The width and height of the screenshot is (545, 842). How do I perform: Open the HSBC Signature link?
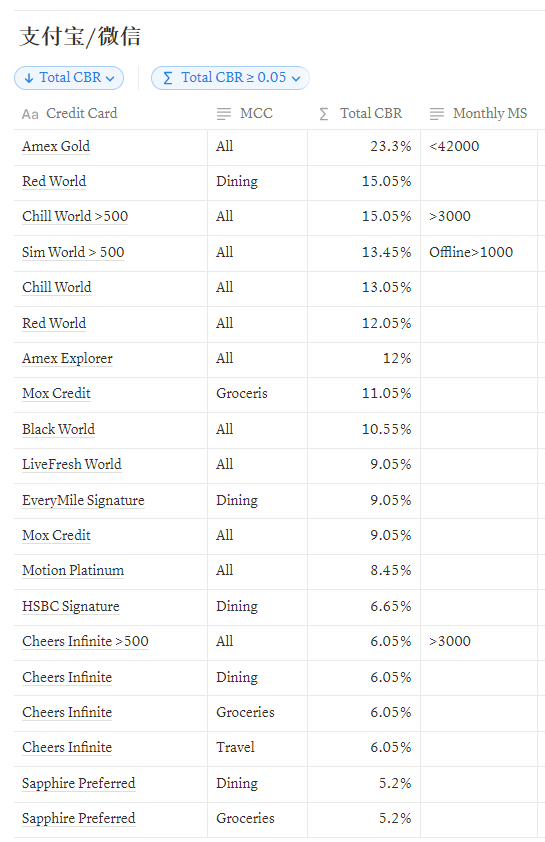click(x=71, y=606)
